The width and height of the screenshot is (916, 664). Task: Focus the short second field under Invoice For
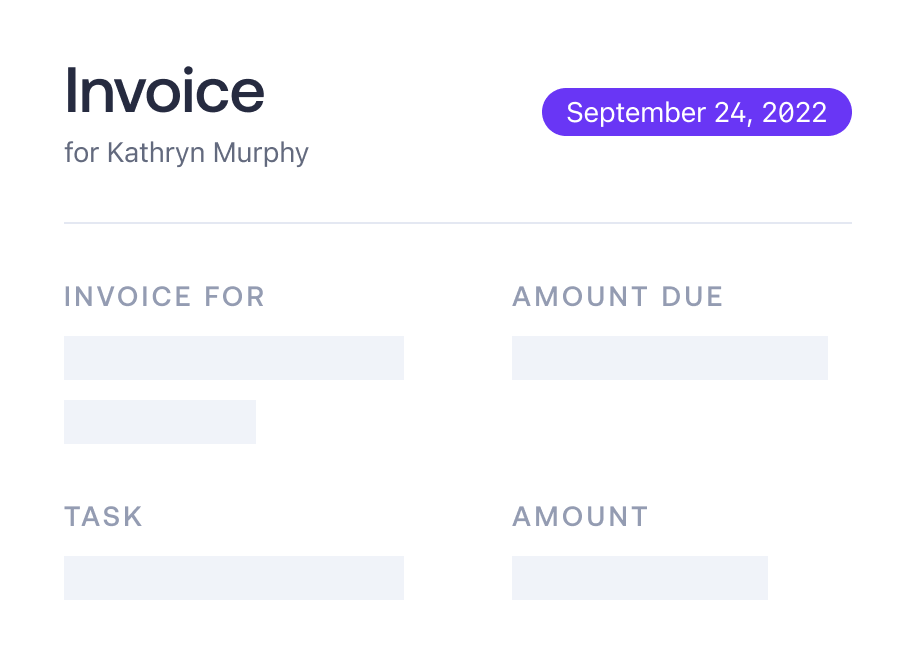(x=160, y=422)
